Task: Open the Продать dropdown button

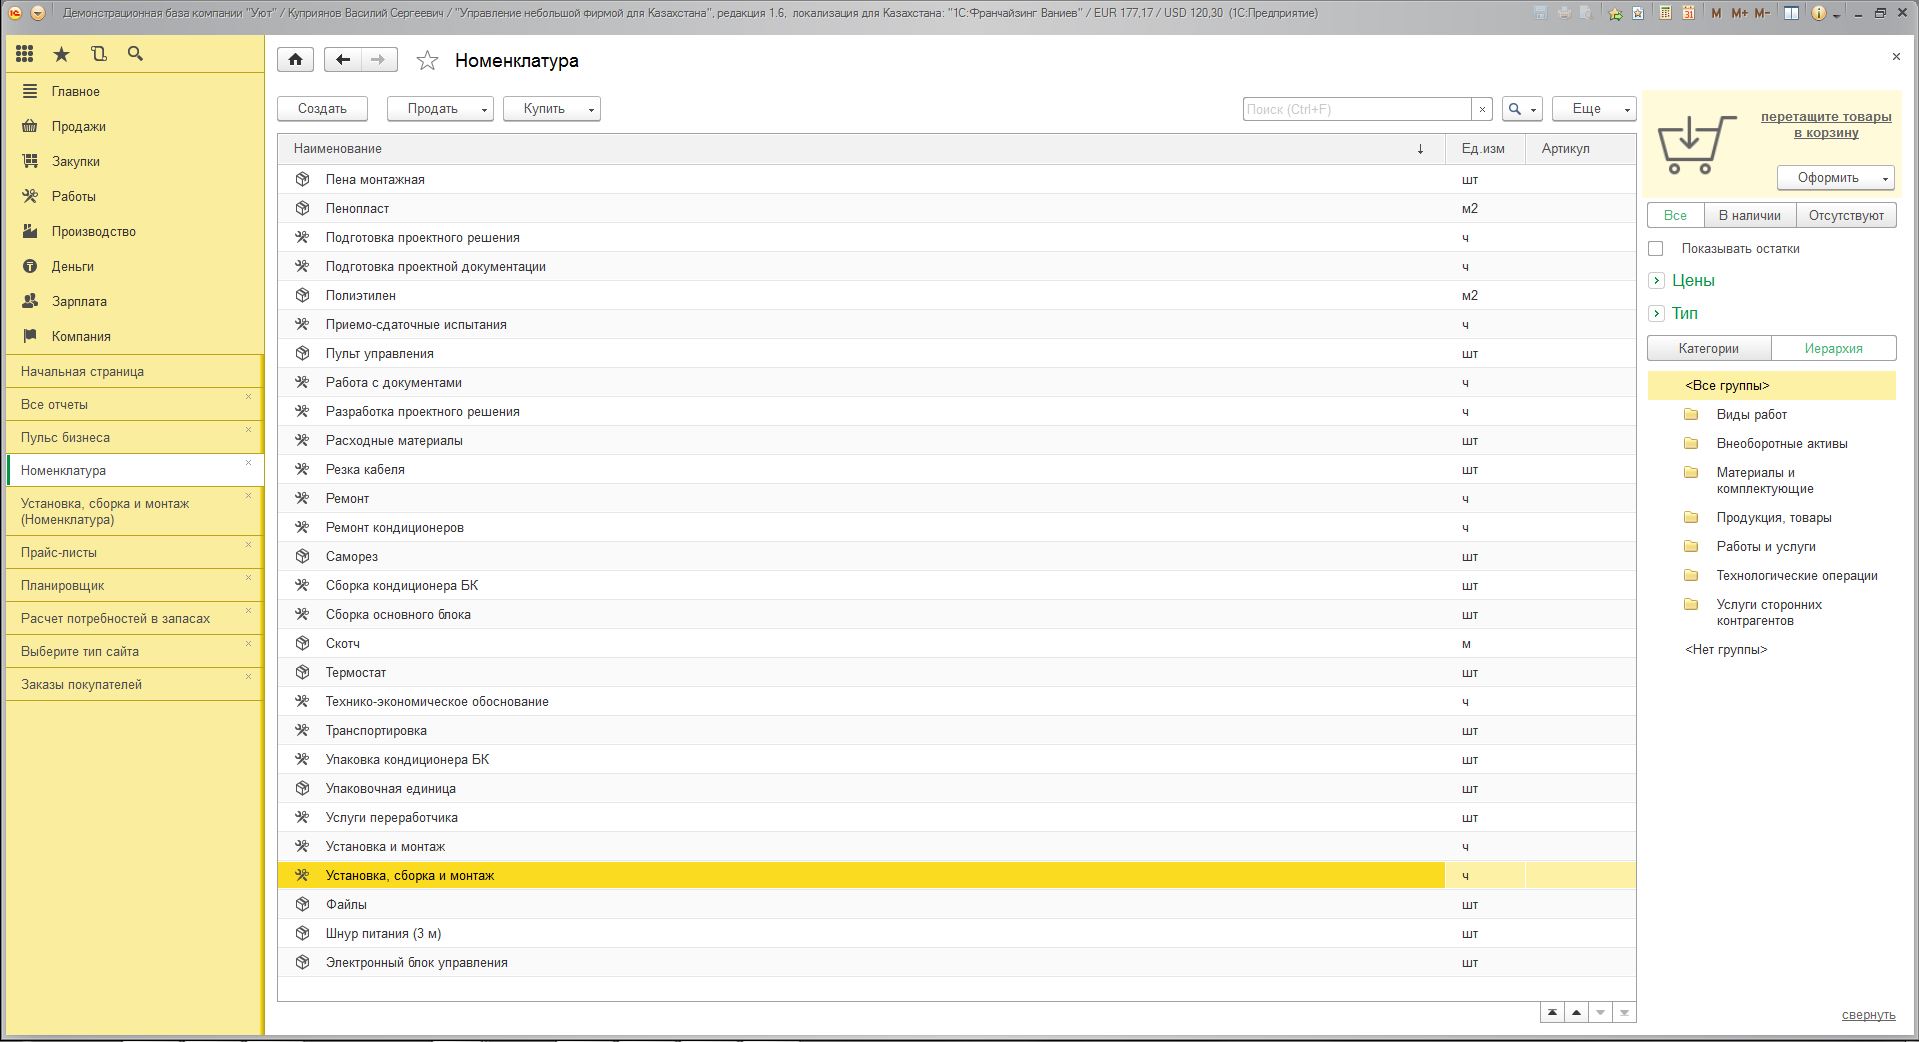Action: point(440,109)
